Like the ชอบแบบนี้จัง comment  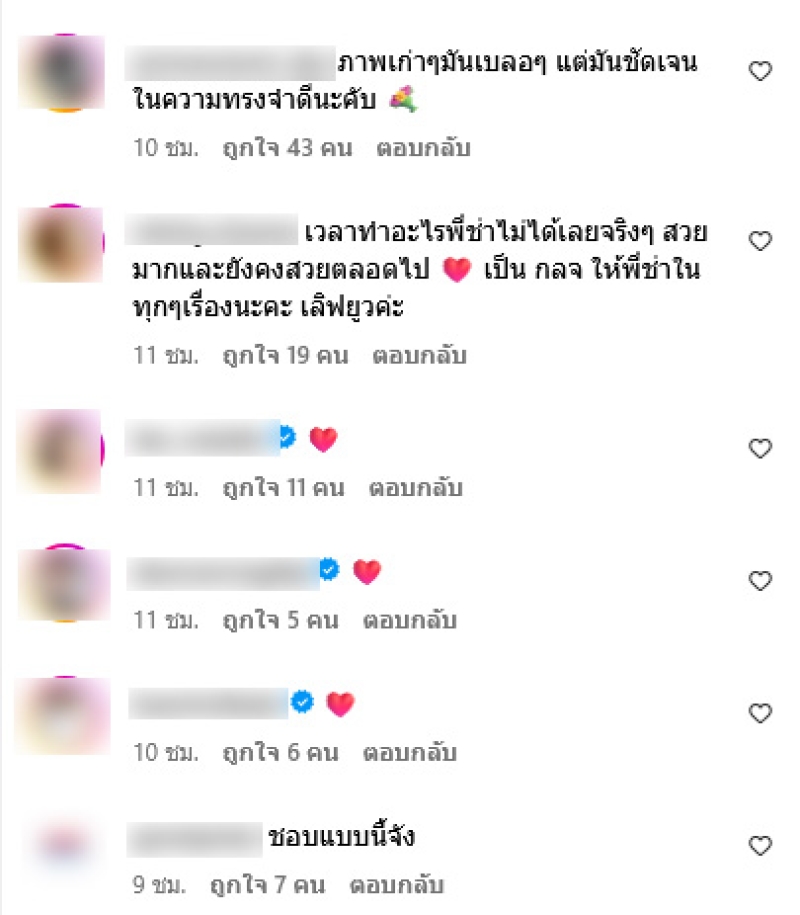(760, 846)
